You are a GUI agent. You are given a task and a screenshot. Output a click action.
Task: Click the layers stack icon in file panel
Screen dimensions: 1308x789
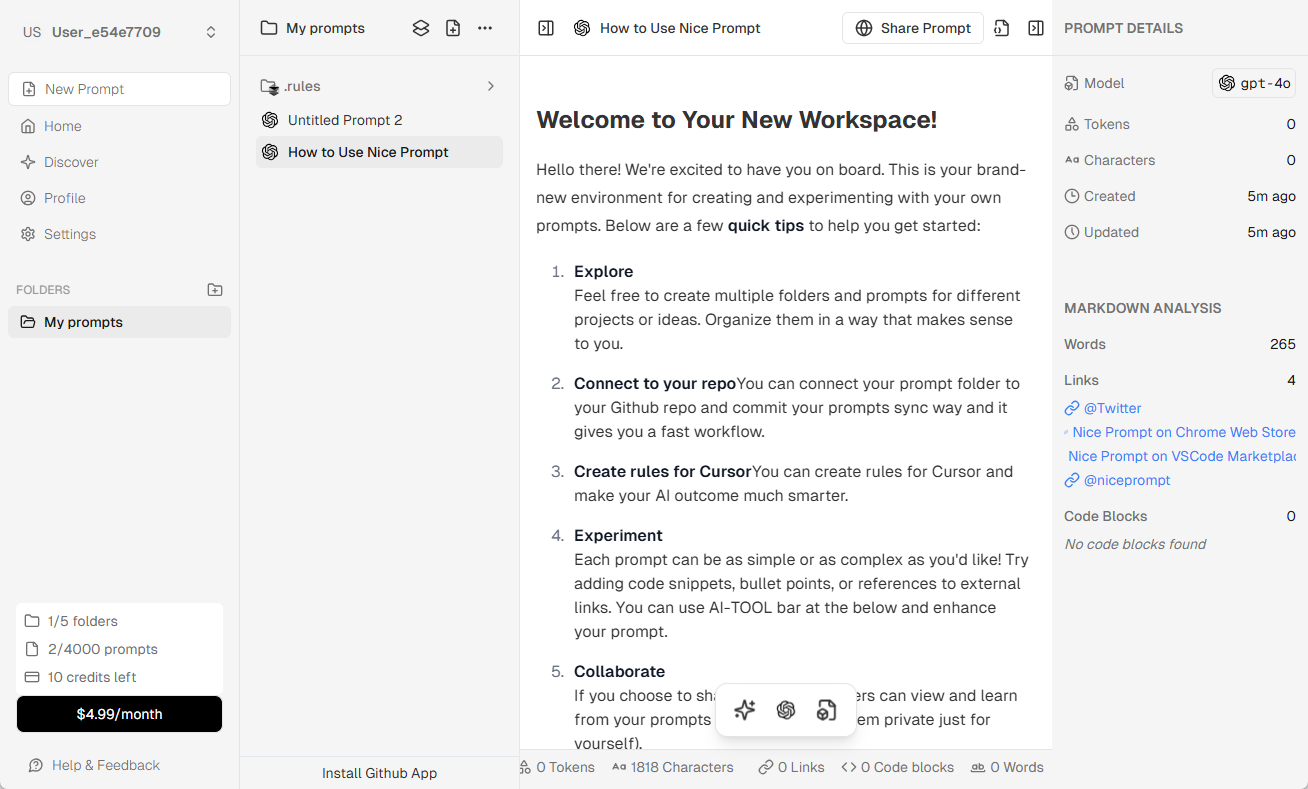click(x=421, y=28)
